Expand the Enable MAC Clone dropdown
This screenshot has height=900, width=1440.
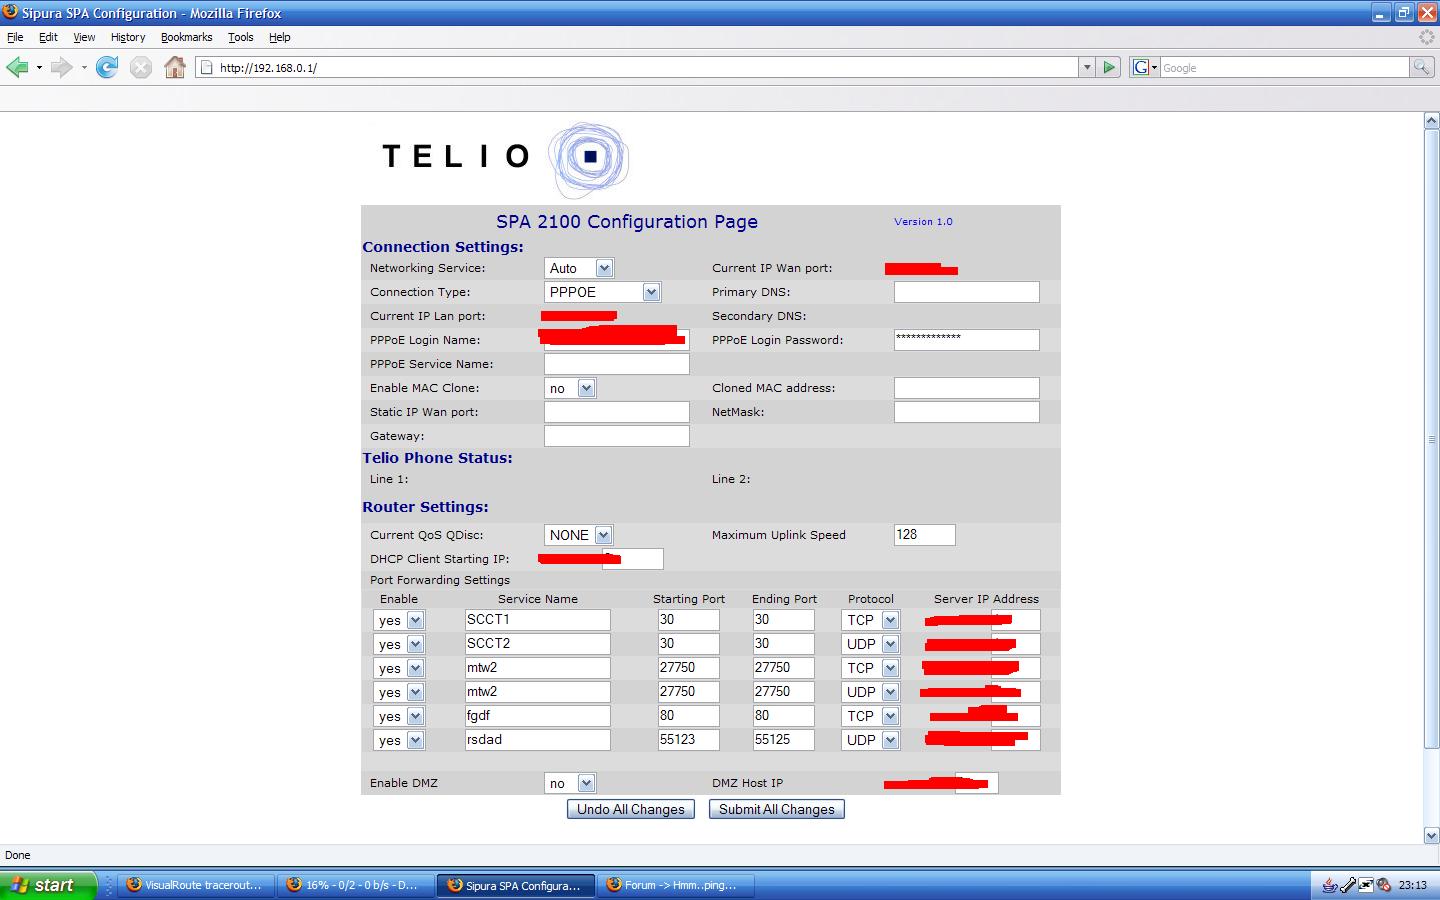[x=570, y=388]
